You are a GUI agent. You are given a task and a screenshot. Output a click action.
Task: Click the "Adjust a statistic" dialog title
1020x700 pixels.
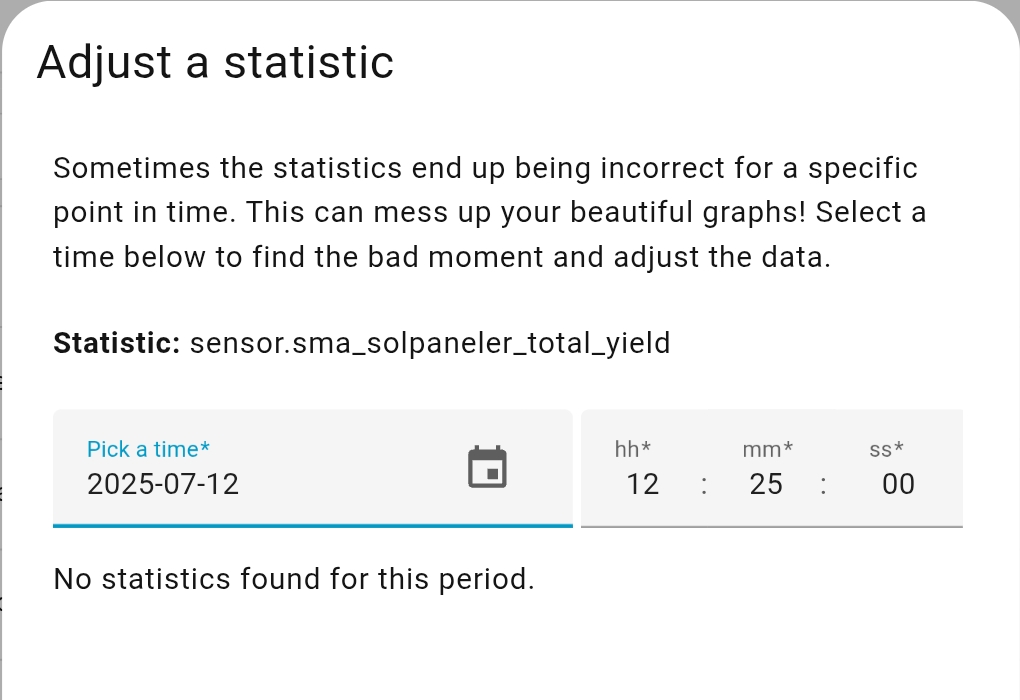point(215,63)
